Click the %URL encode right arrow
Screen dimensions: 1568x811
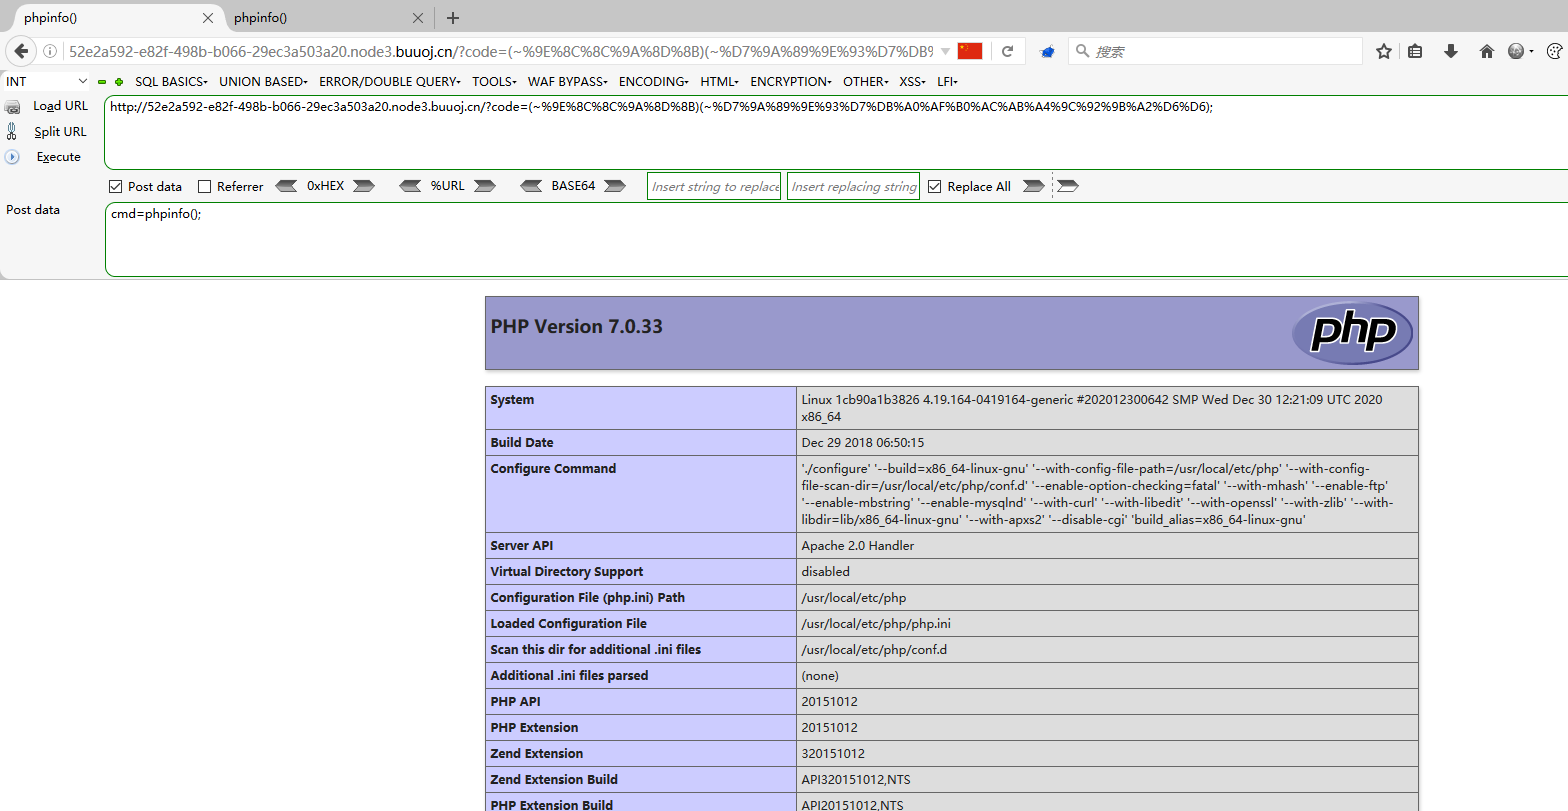(485, 186)
